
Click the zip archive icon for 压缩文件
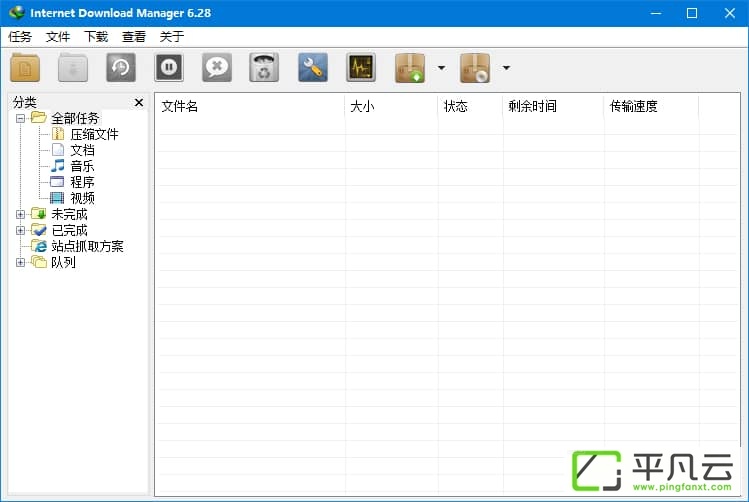[x=58, y=134]
